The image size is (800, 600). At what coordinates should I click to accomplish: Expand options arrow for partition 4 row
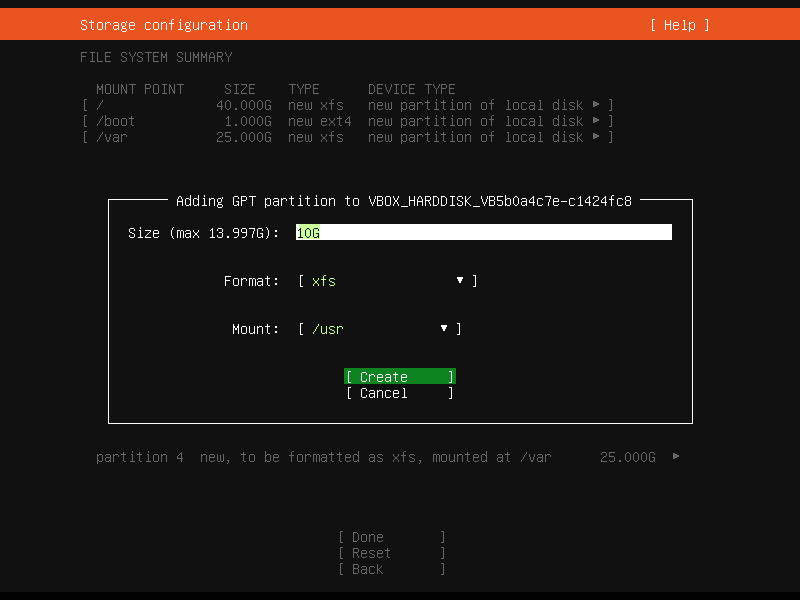pos(674,457)
